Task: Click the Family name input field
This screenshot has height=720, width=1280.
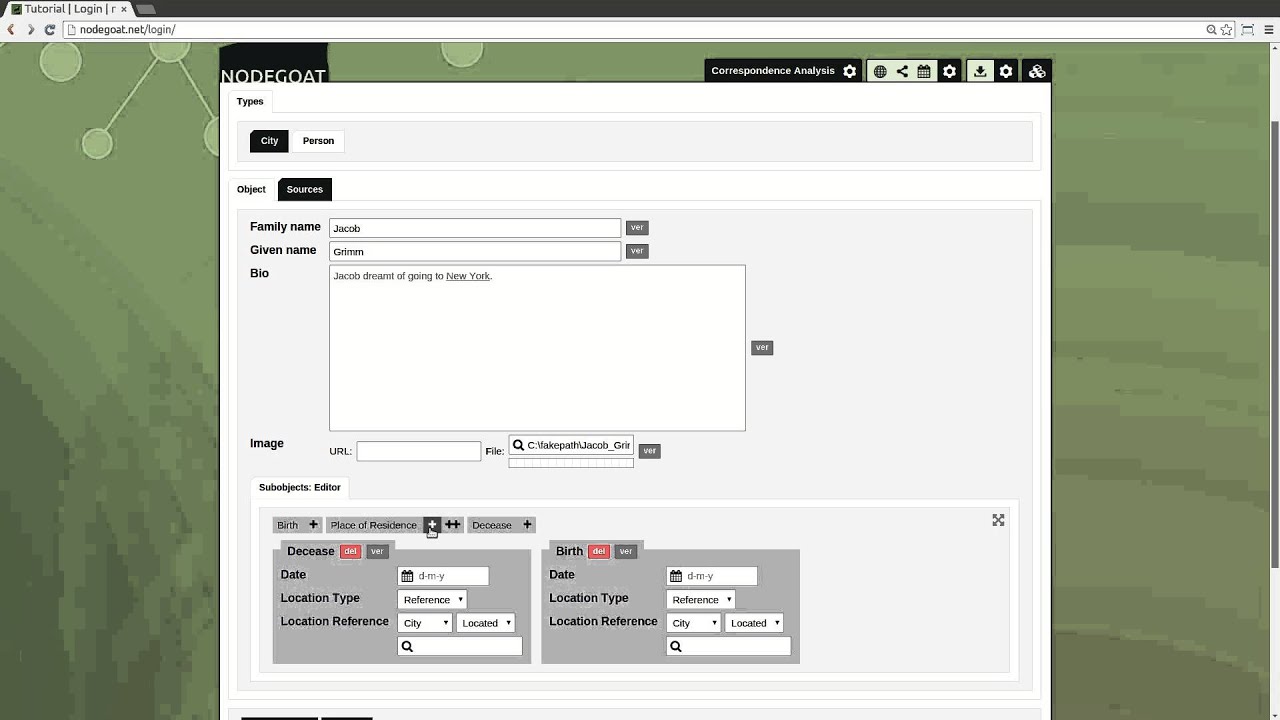Action: coord(475,228)
